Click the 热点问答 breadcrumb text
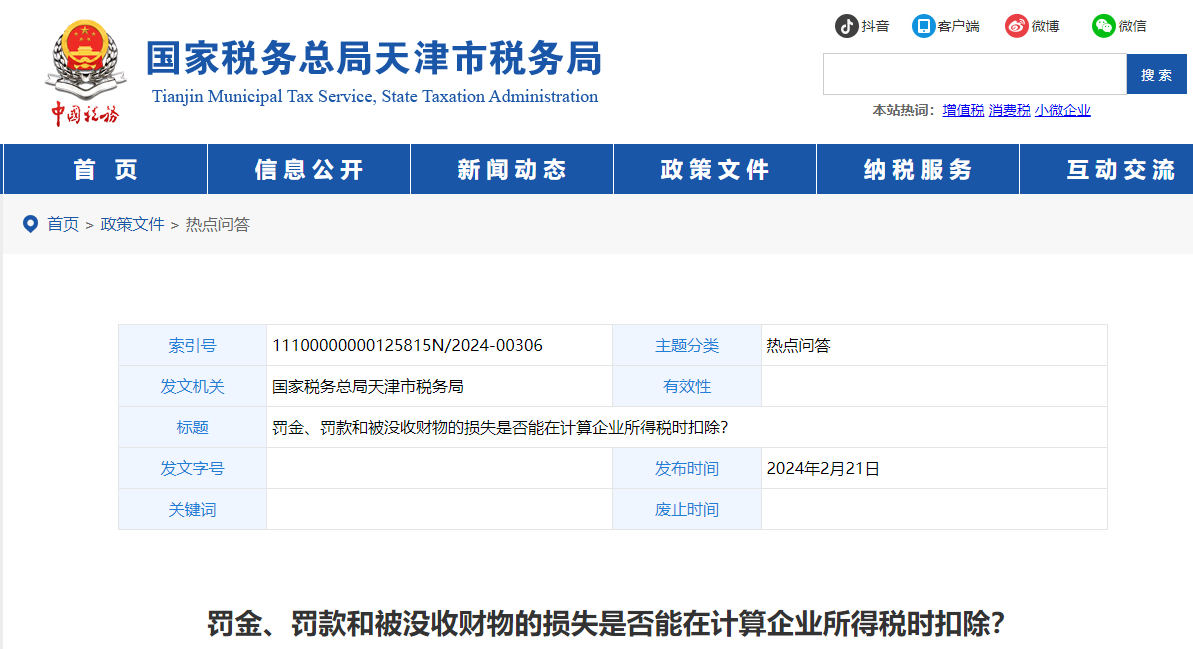The image size is (1193, 649). pyautogui.click(x=218, y=224)
